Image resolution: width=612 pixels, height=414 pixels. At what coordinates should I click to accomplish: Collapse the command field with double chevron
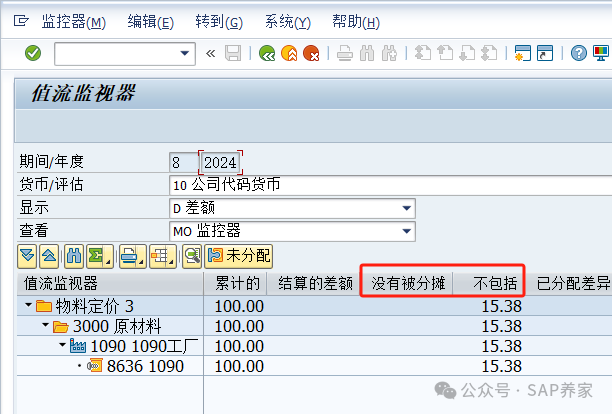[x=210, y=53]
